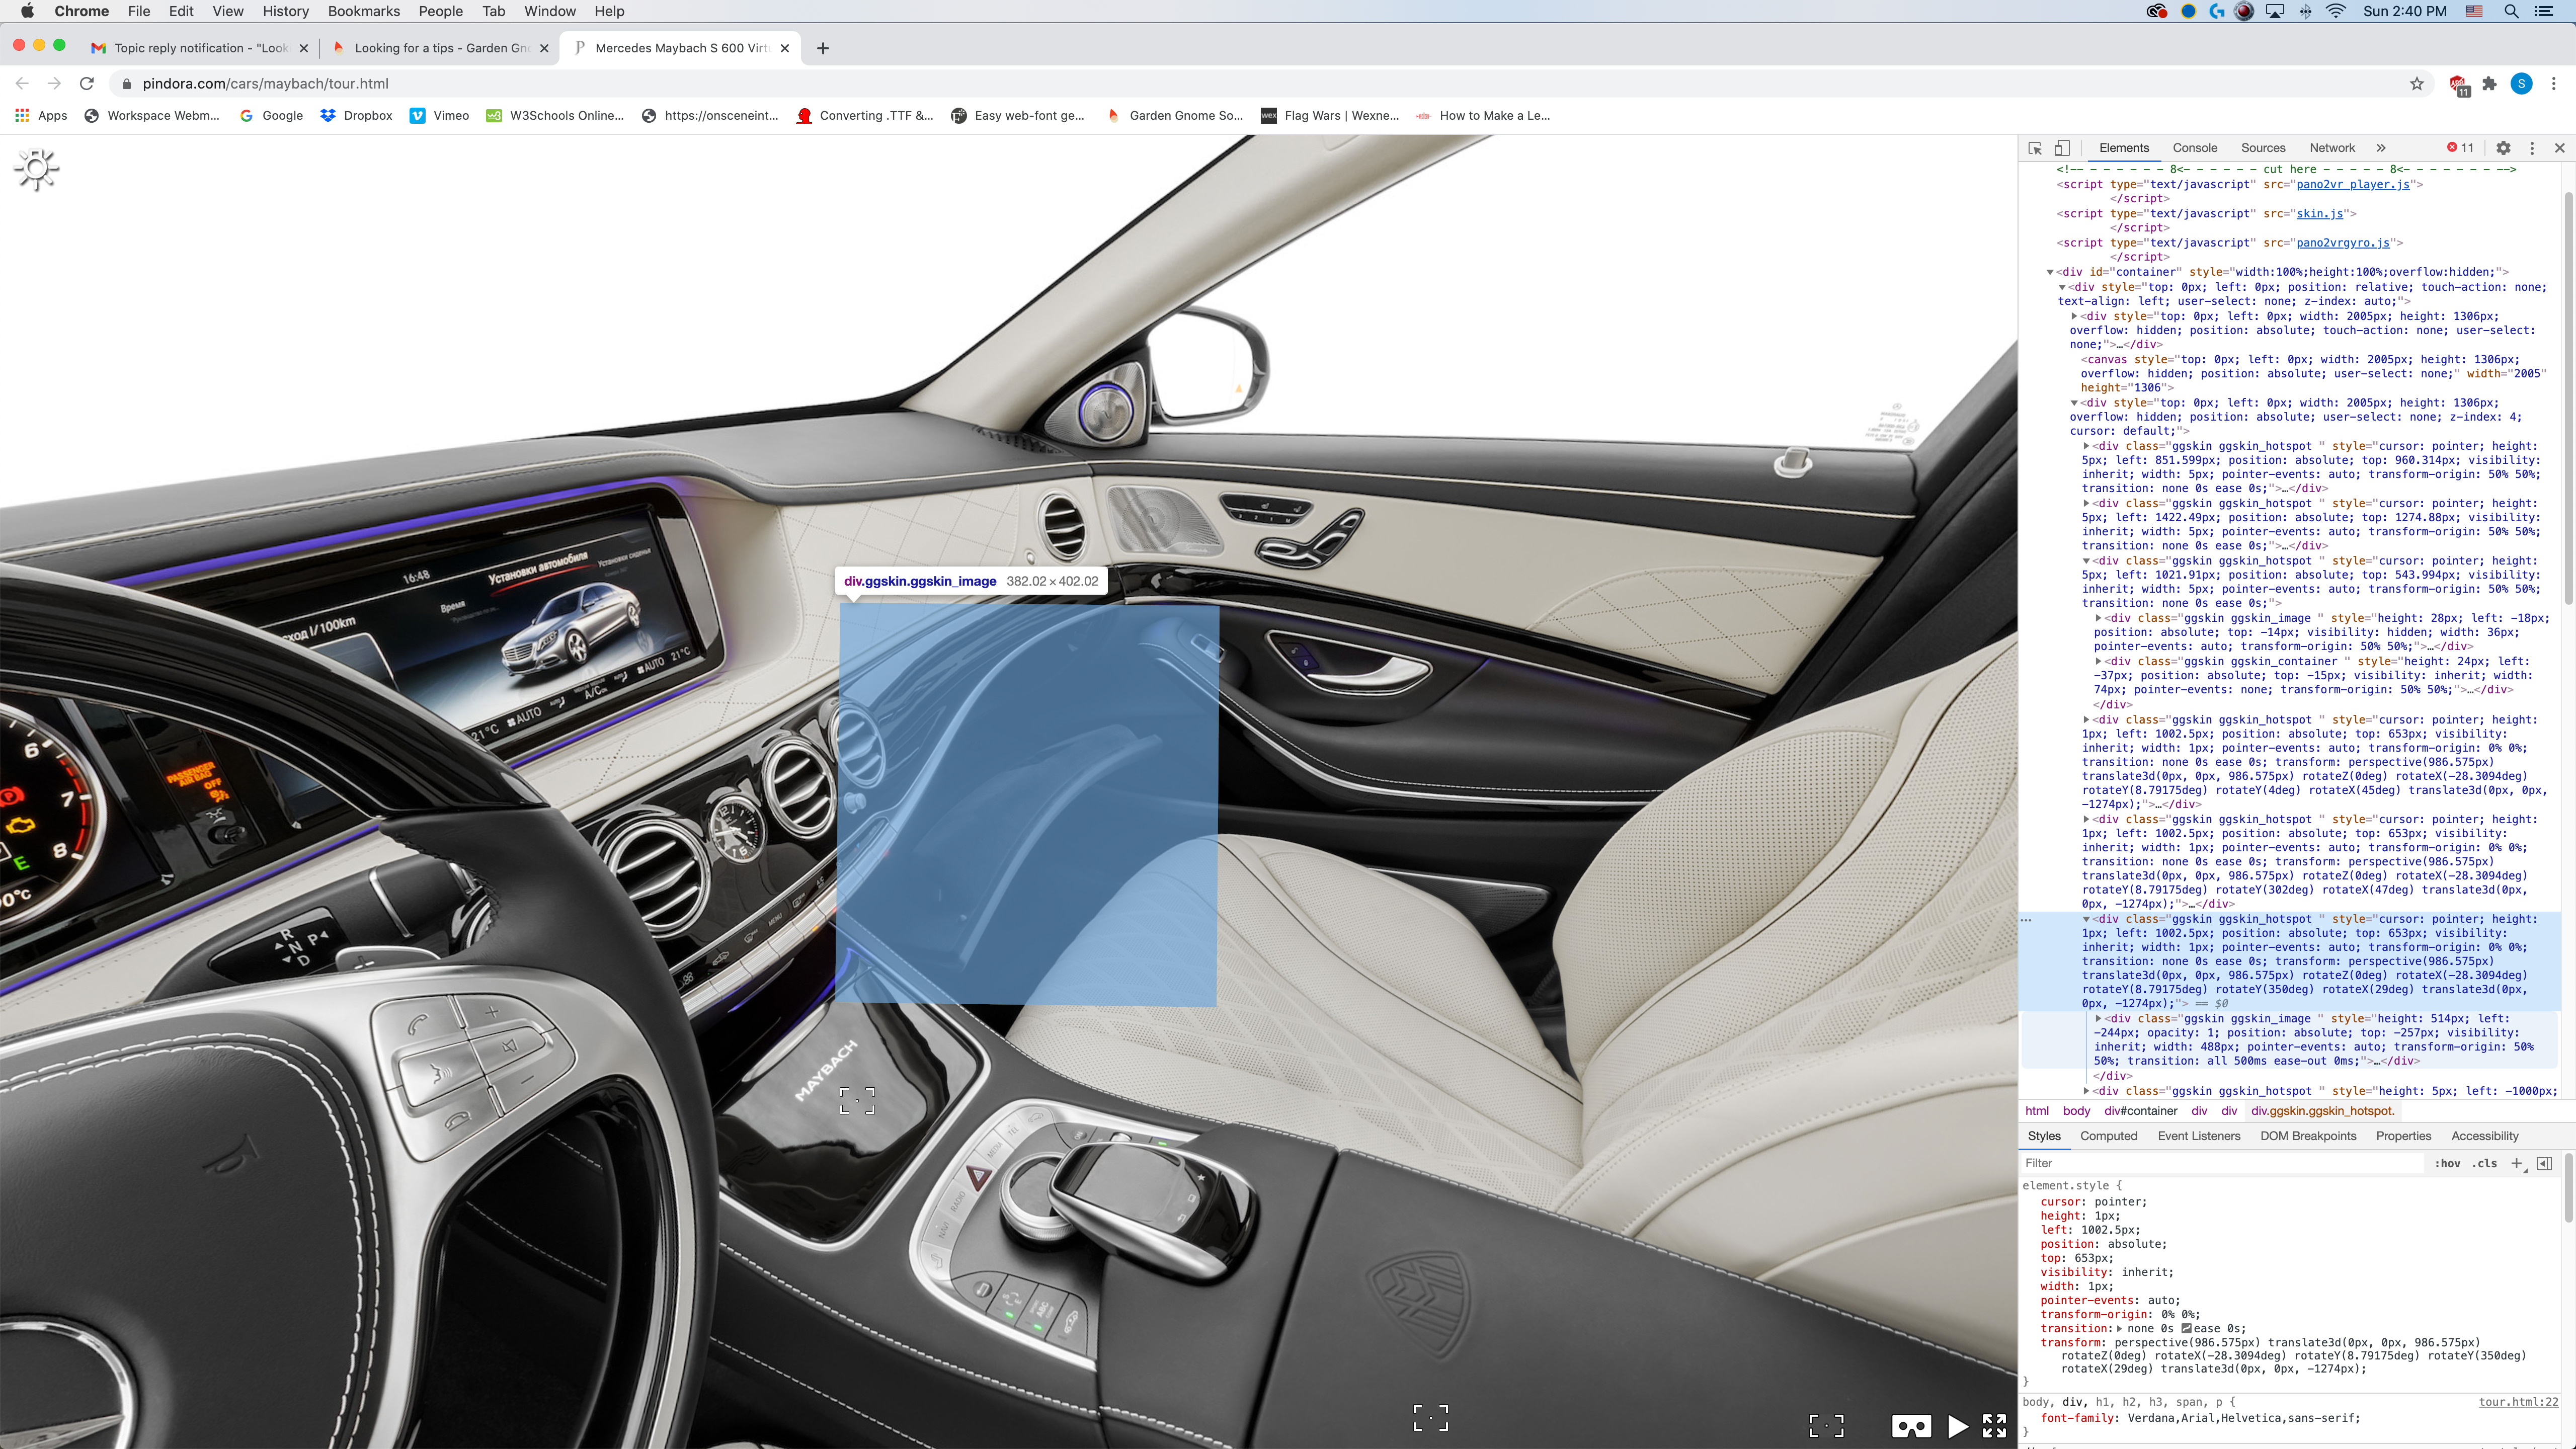Switch to the Sources tab
2576x1449 pixels.
point(2263,148)
